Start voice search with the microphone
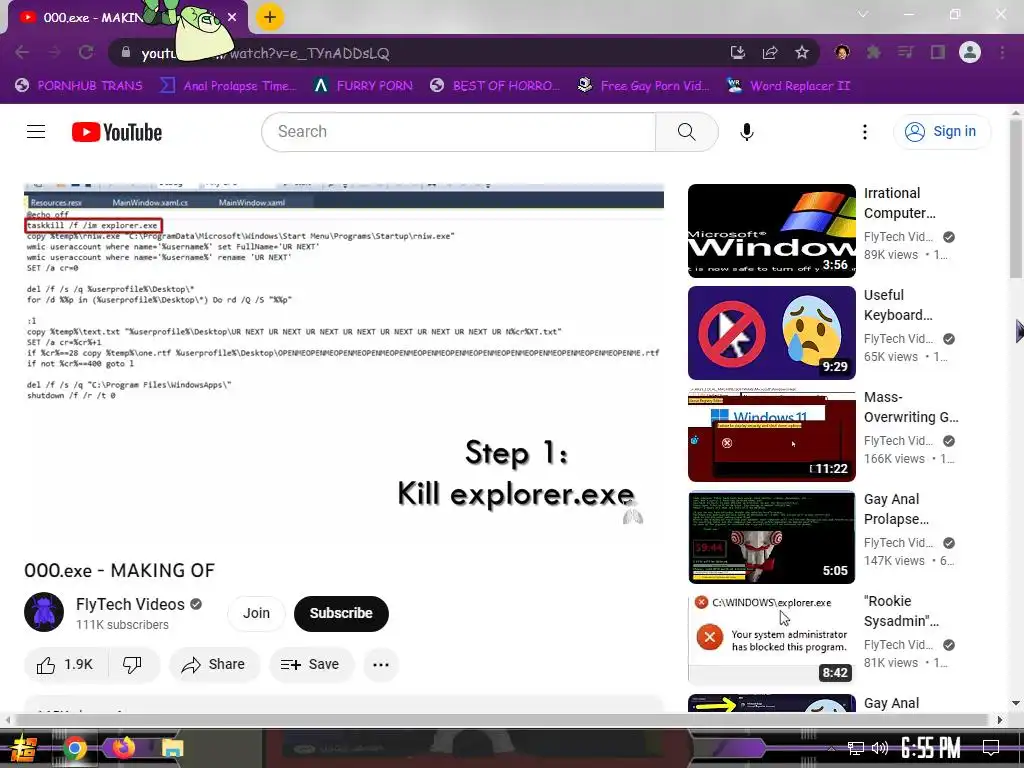This screenshot has width=1024, height=768. [x=746, y=132]
